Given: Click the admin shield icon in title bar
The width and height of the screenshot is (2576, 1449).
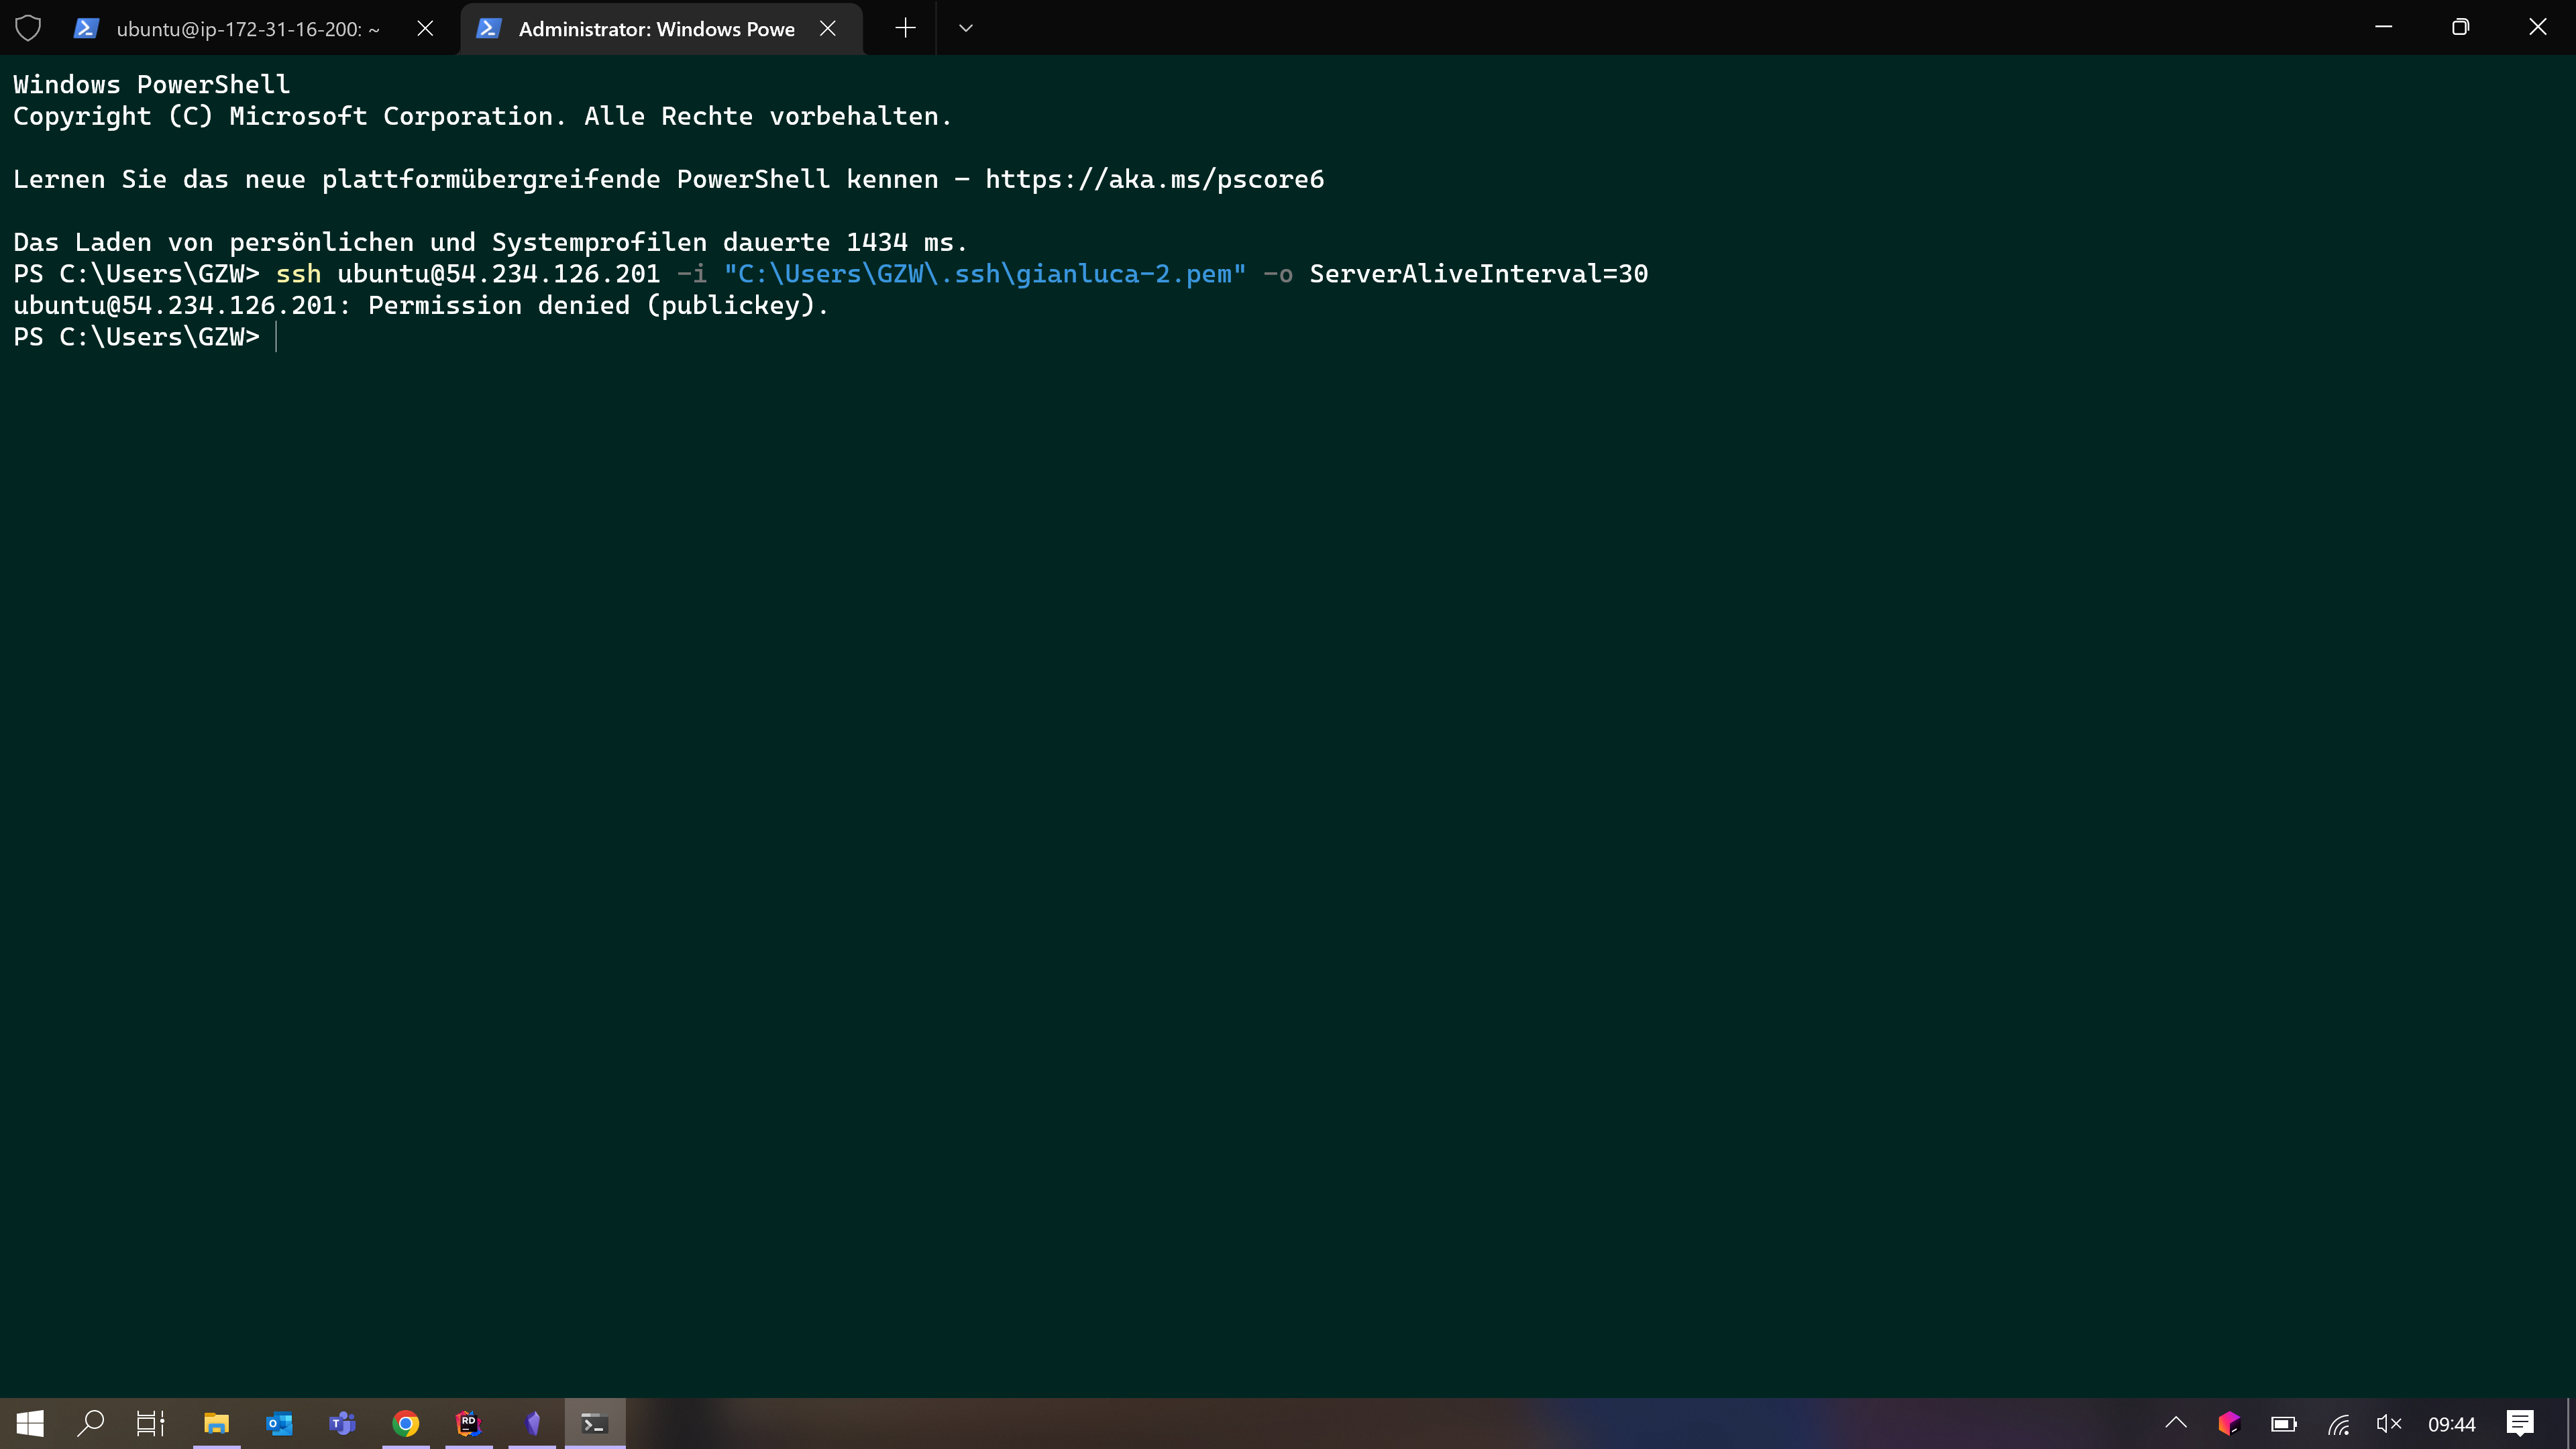Looking at the screenshot, I should coord(28,28).
